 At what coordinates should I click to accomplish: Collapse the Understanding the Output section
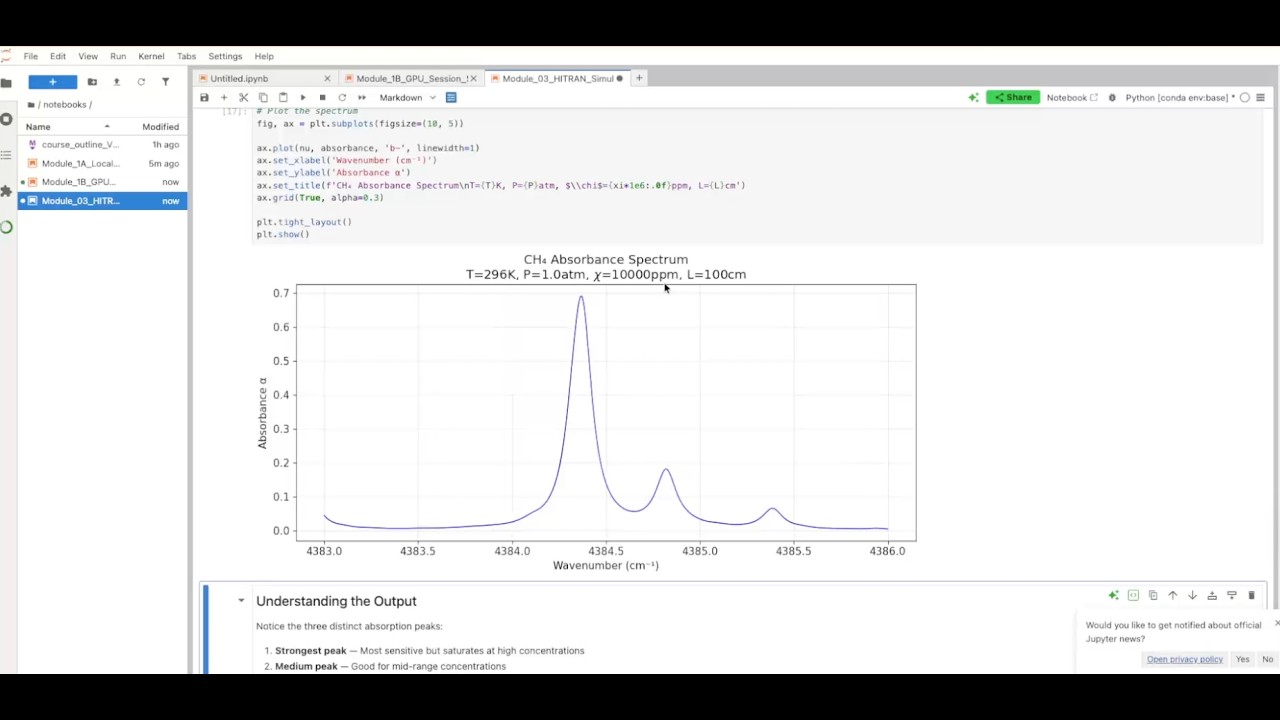pos(241,601)
